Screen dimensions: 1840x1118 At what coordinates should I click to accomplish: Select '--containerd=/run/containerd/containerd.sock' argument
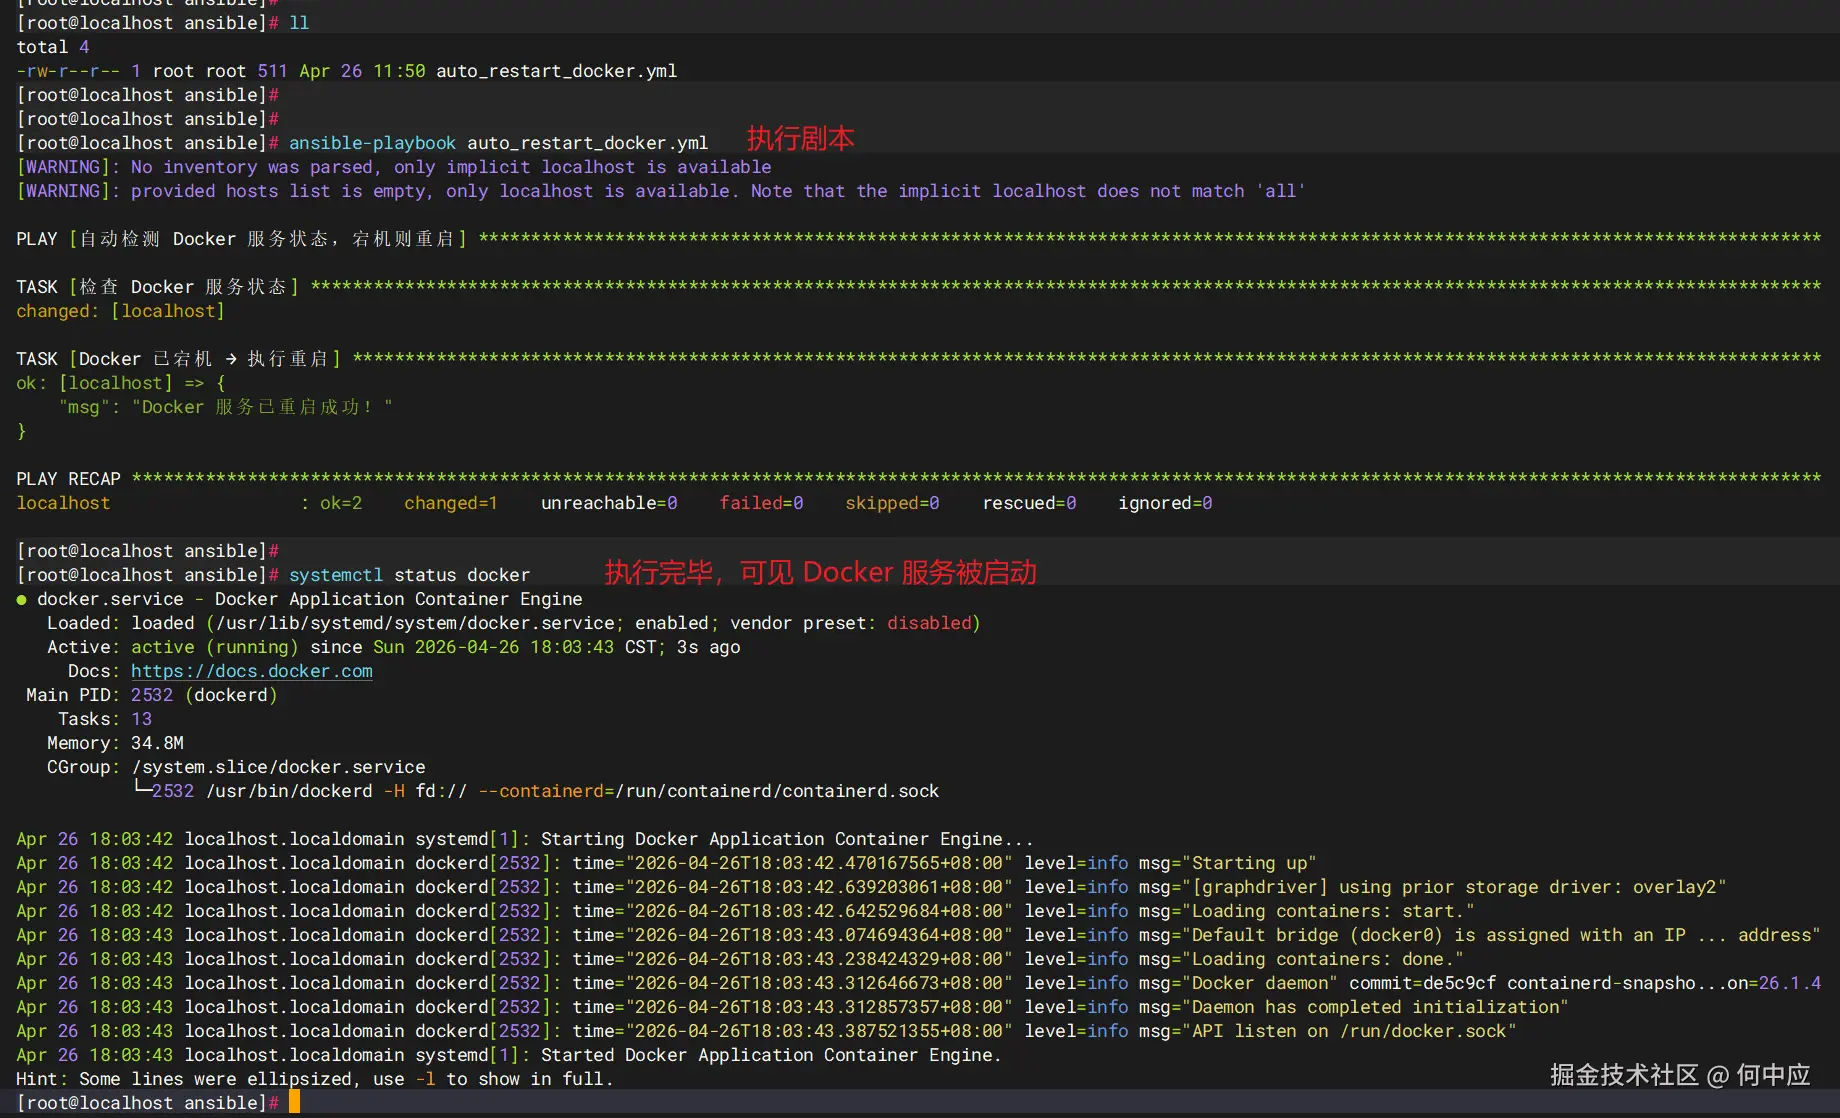point(709,791)
